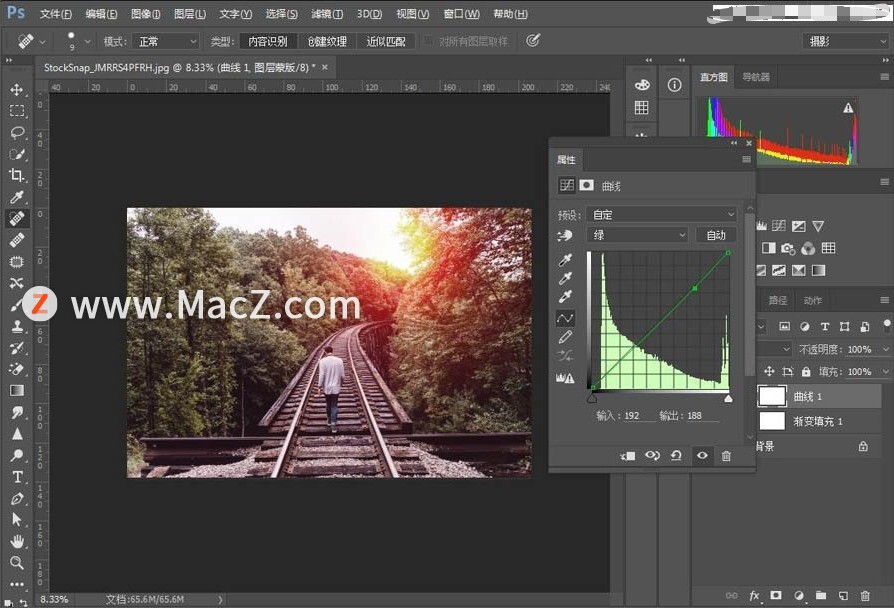Image resolution: width=894 pixels, height=608 pixels.
Task: View previous state of curves adjustment
Action: click(652, 456)
